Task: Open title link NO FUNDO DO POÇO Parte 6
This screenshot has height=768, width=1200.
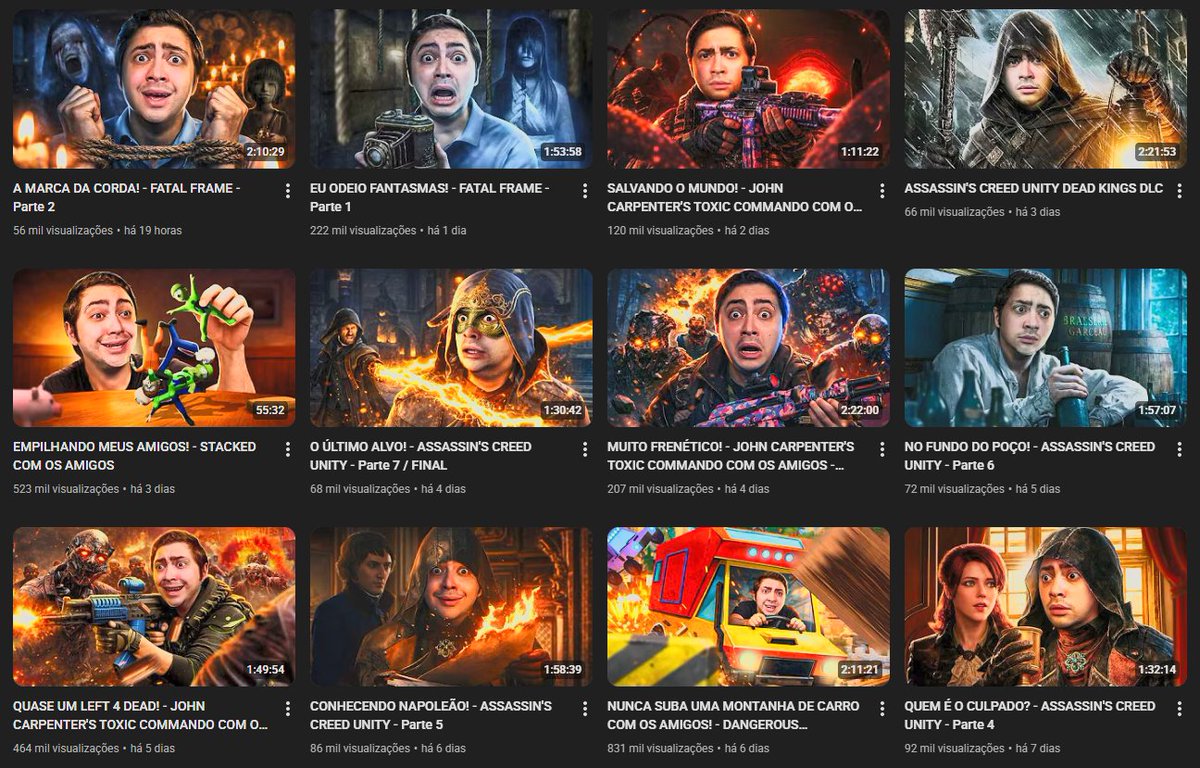Action: pyautogui.click(x=1030, y=456)
